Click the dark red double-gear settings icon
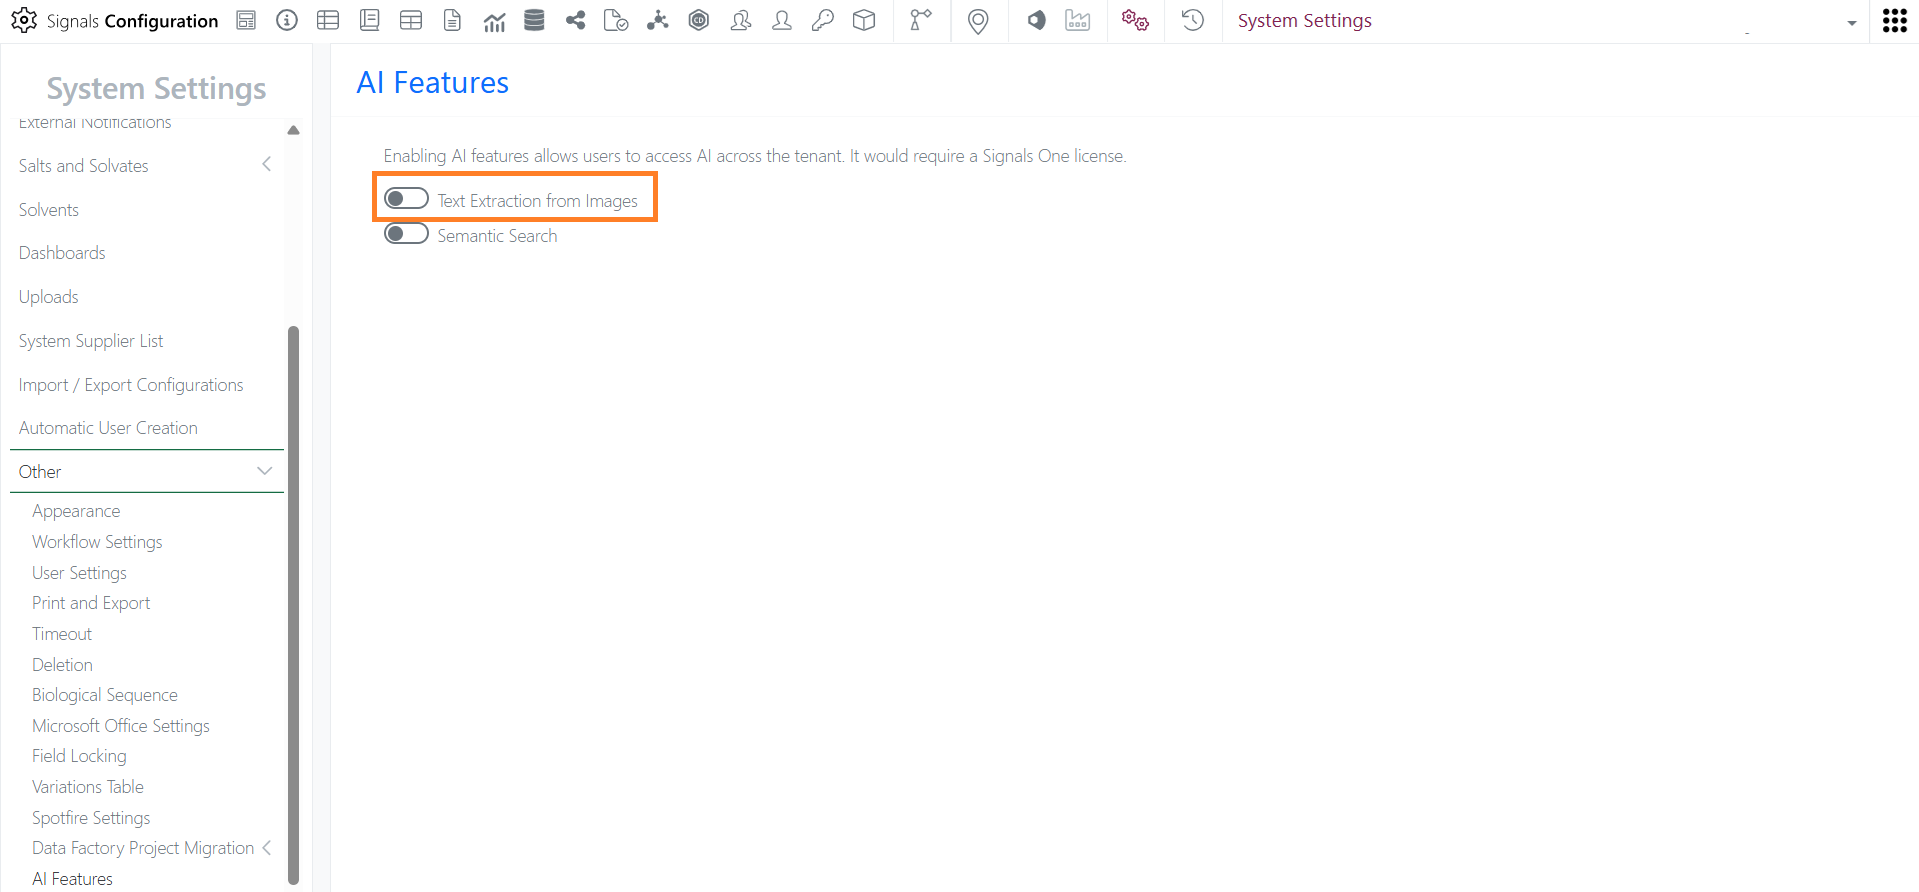Image resolution: width=1919 pixels, height=892 pixels. [x=1135, y=20]
